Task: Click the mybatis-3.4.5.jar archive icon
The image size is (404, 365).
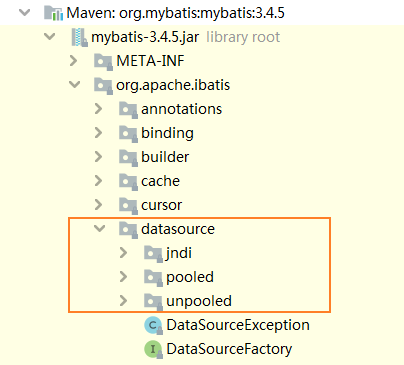Action: (x=80, y=37)
